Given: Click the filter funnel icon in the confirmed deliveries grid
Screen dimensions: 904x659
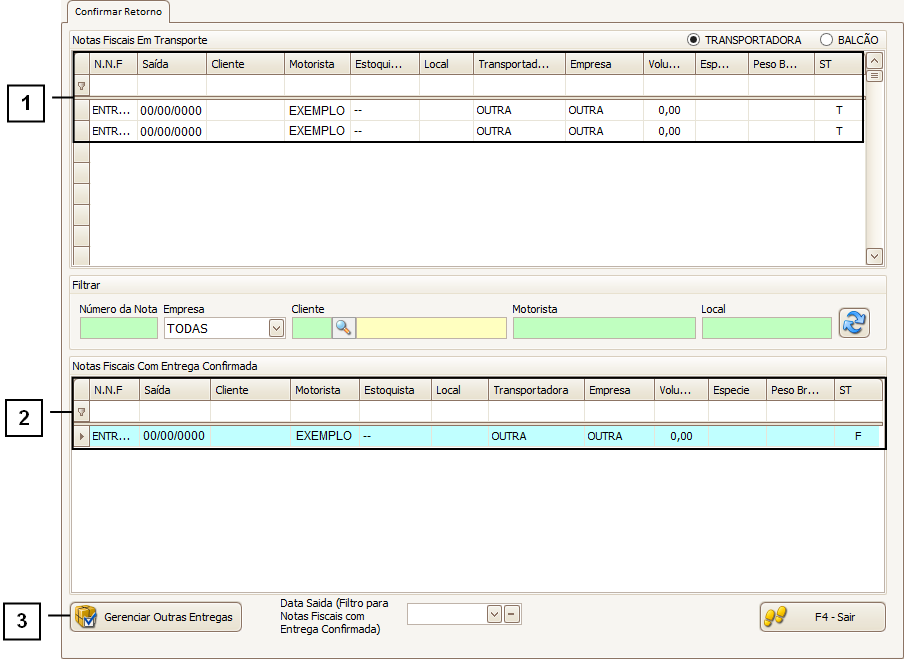Looking at the screenshot, I should [82, 412].
